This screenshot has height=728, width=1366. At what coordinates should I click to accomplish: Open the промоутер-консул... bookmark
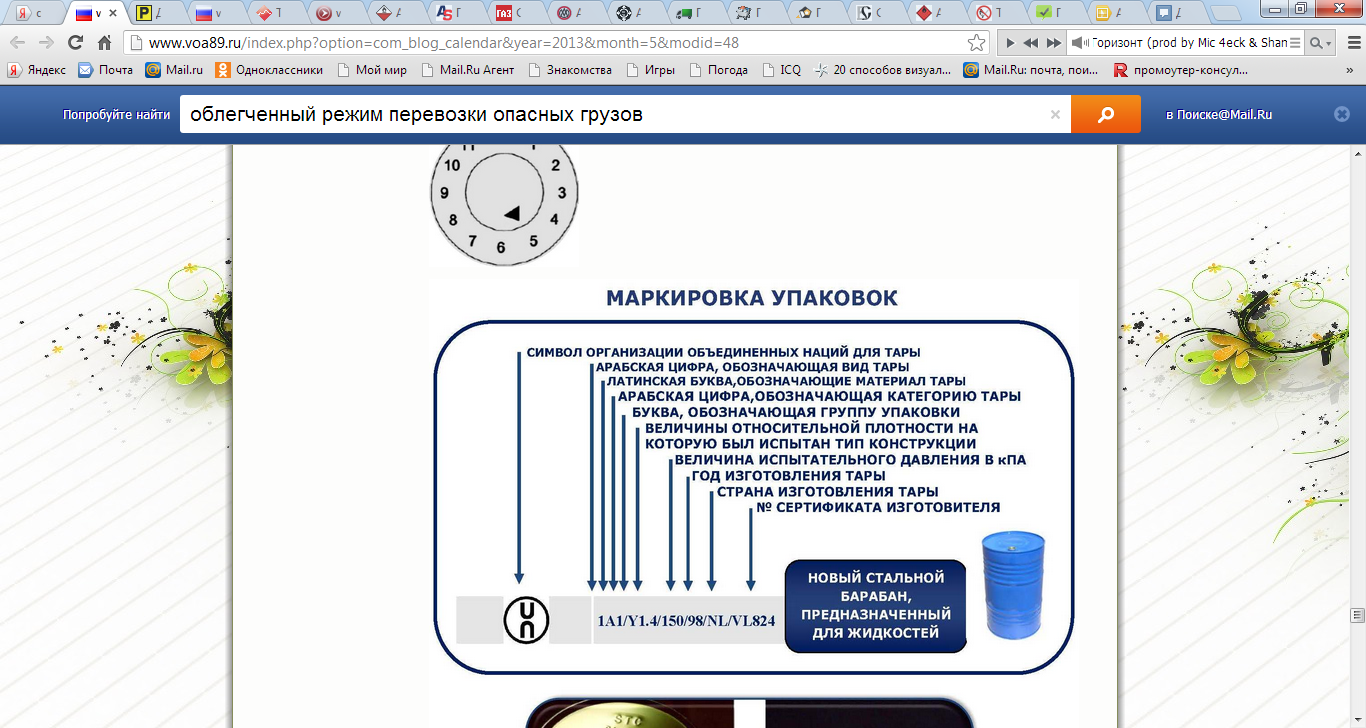point(1181,70)
